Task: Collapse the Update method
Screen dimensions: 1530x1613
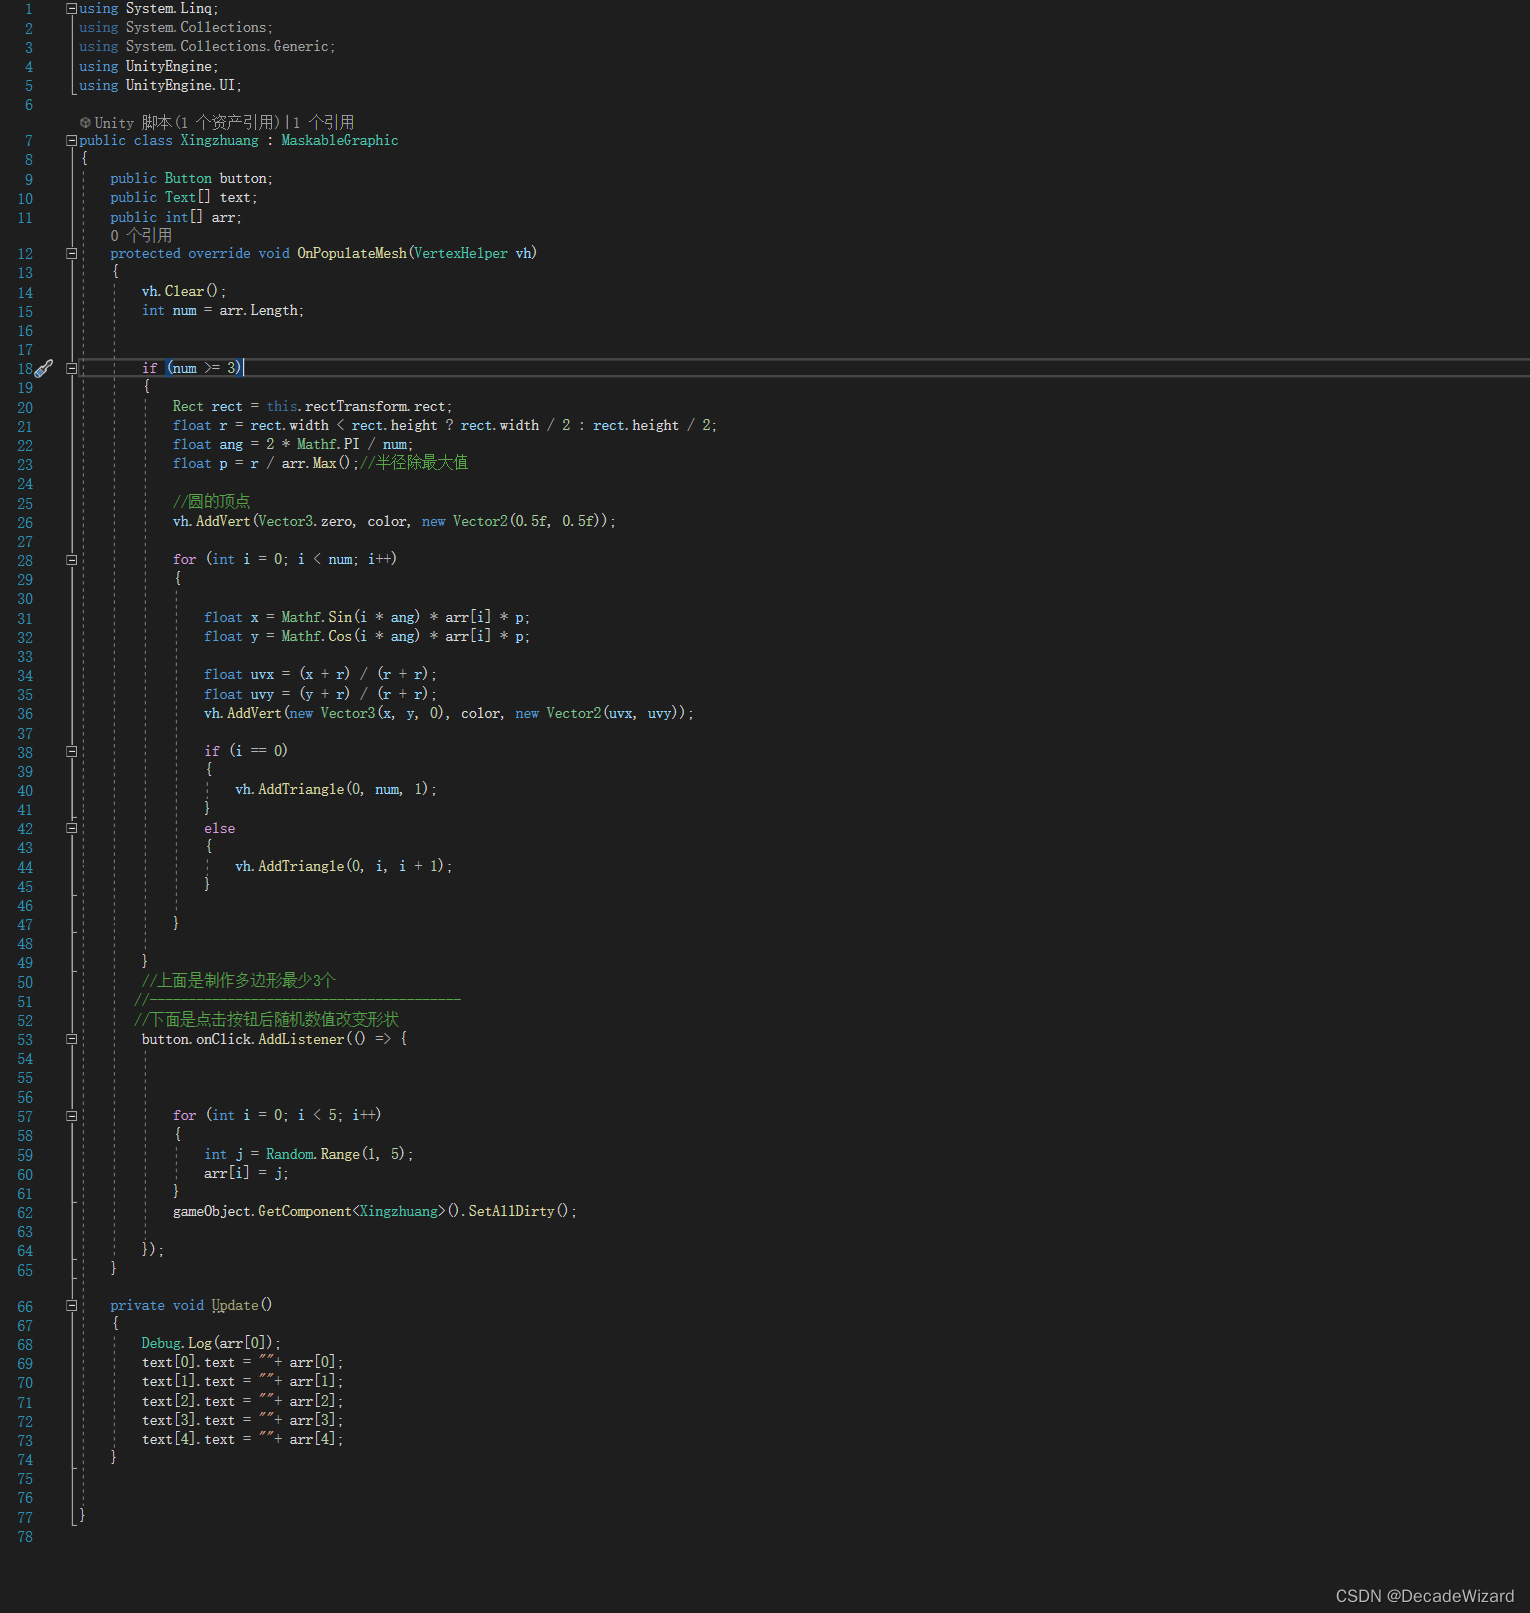Action: pos(72,1305)
